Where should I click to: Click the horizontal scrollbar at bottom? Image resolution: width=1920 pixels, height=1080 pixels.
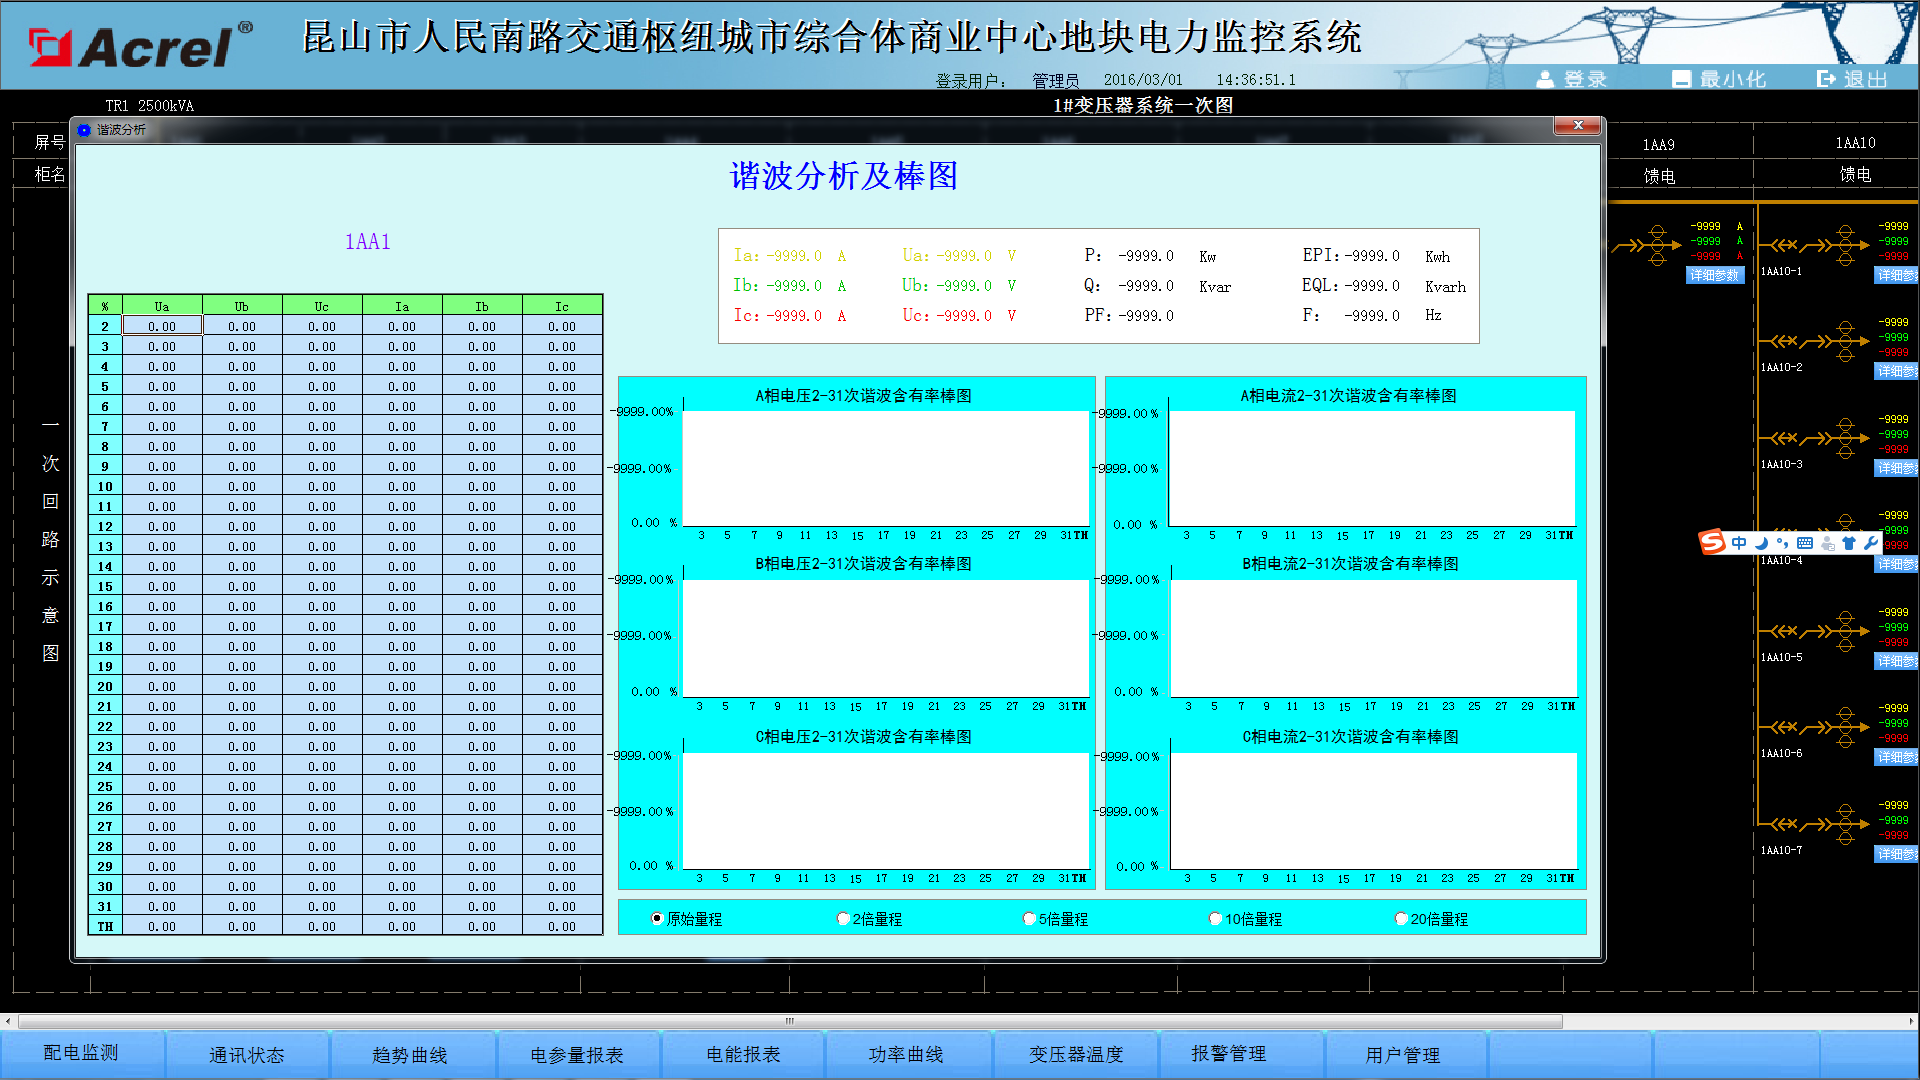point(790,1021)
